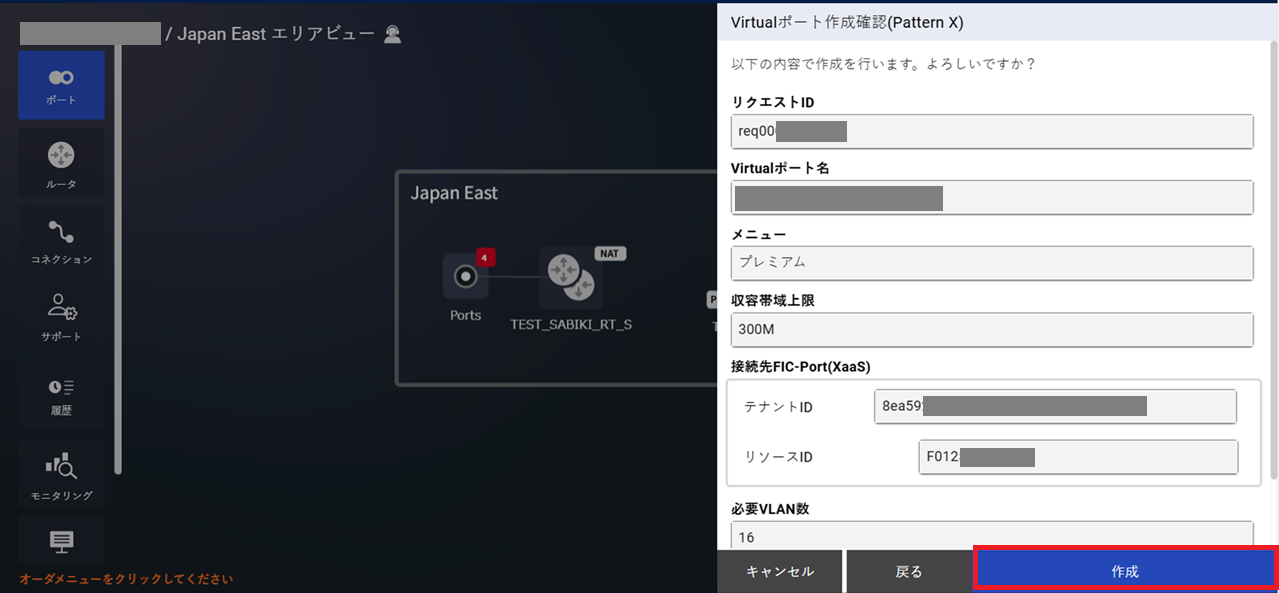This screenshot has width=1279, height=593.
Task: Open the モニタリング monitoring tool
Action: [61, 472]
